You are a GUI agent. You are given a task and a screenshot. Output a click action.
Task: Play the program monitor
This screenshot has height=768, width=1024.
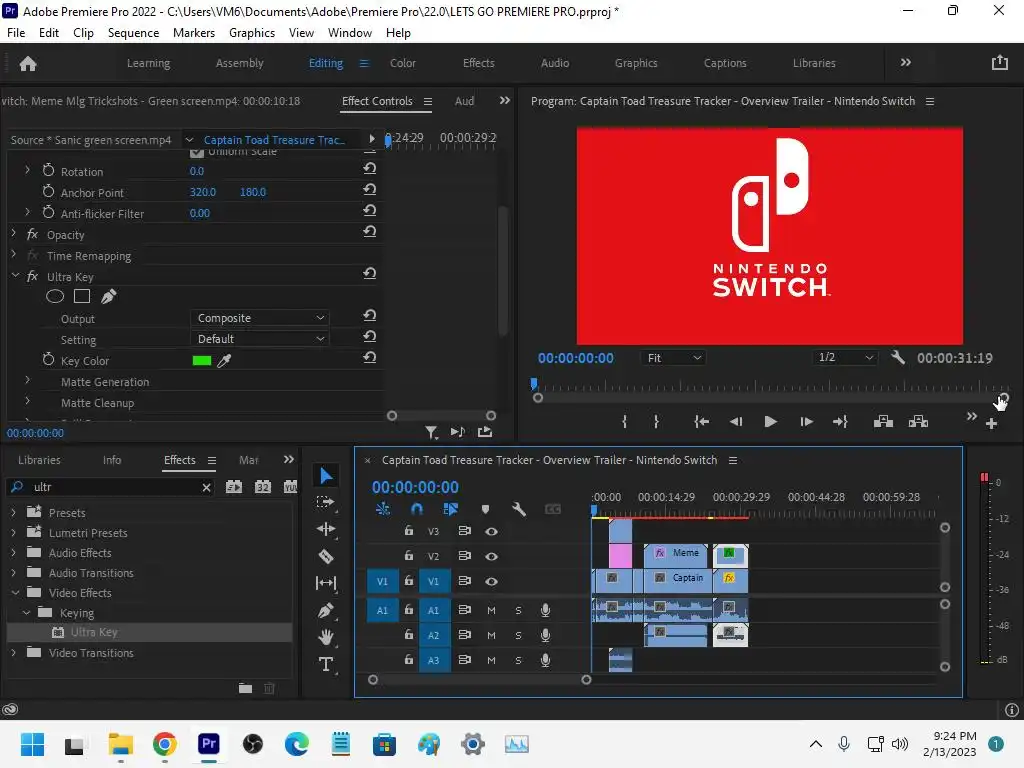771,422
